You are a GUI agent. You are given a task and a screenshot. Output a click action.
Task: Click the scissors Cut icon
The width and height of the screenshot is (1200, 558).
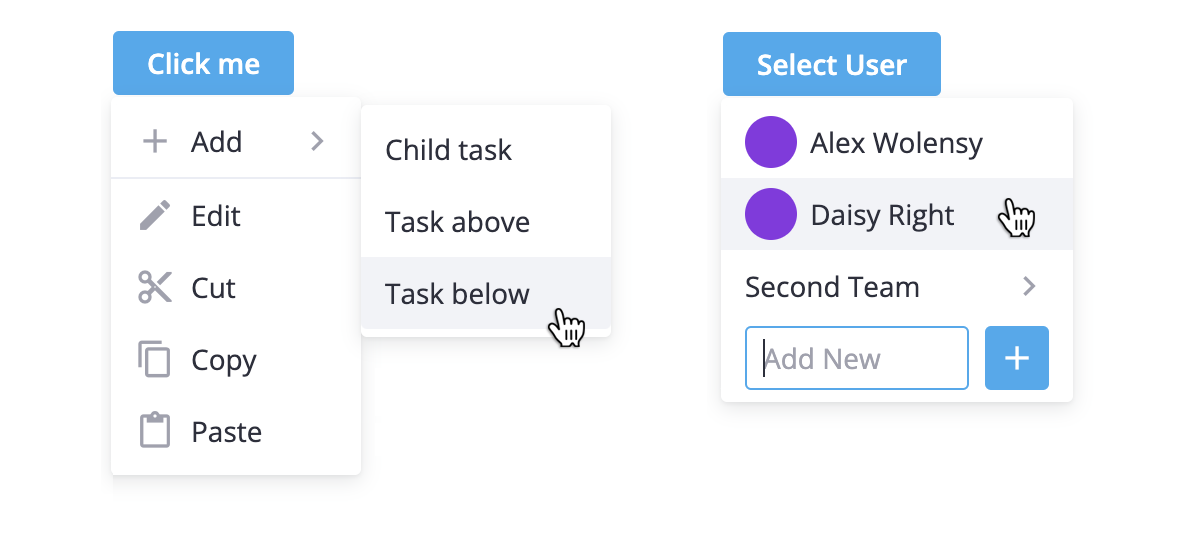point(155,287)
